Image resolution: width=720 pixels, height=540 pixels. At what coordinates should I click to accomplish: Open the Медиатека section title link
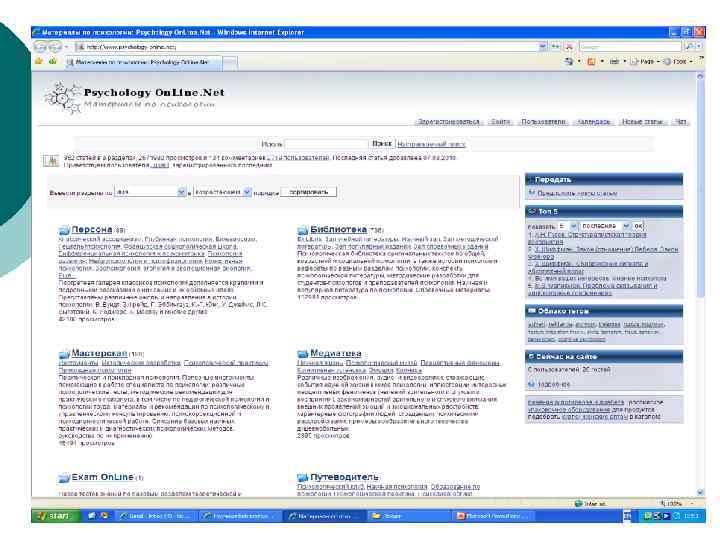336,353
